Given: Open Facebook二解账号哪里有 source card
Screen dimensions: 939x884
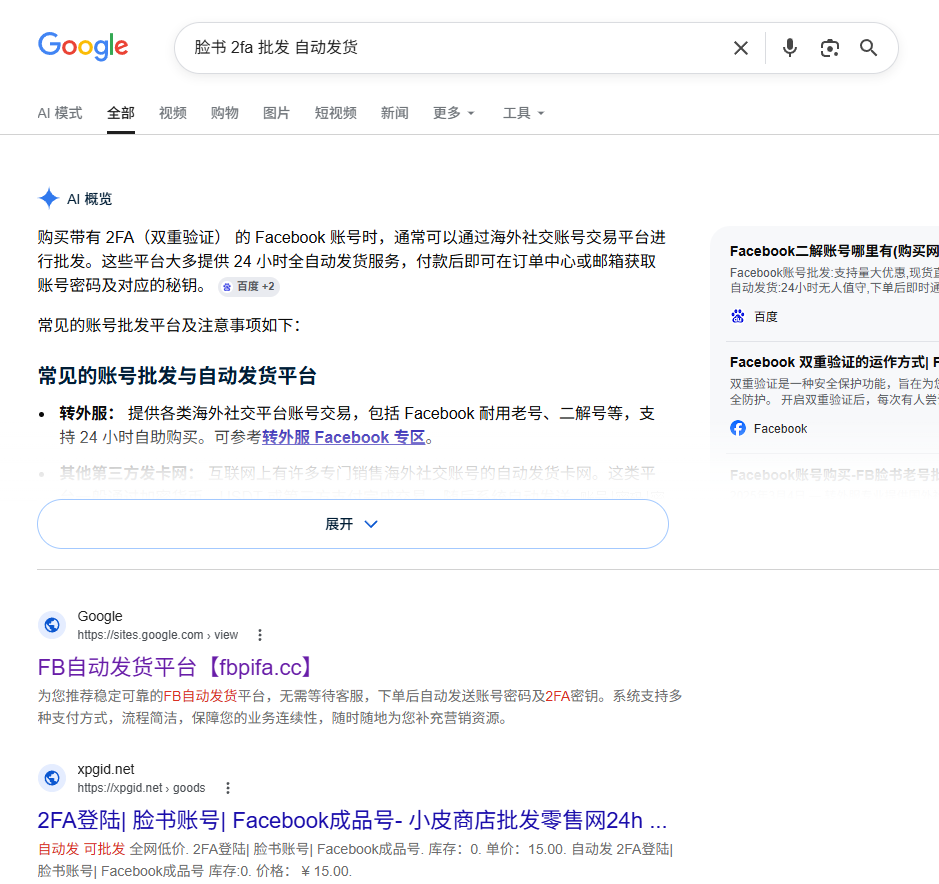Looking at the screenshot, I should pyautogui.click(x=834, y=283).
